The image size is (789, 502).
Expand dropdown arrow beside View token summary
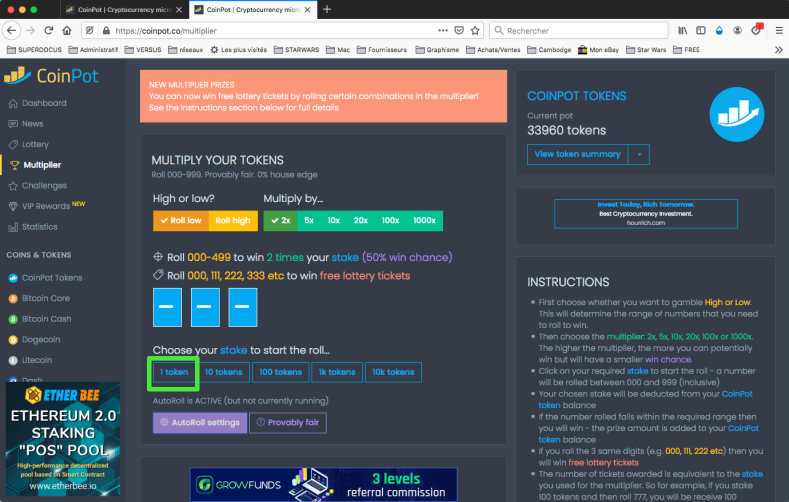pyautogui.click(x=639, y=154)
